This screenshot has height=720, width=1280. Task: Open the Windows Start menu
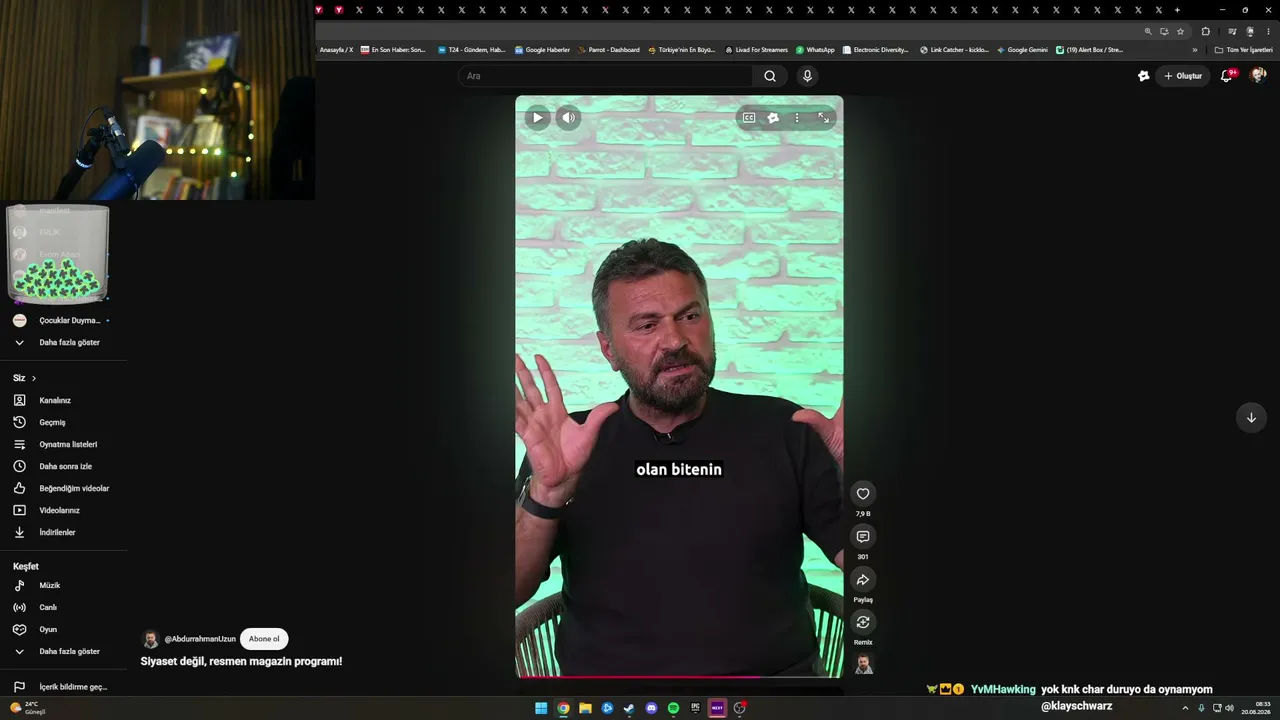pyautogui.click(x=541, y=708)
